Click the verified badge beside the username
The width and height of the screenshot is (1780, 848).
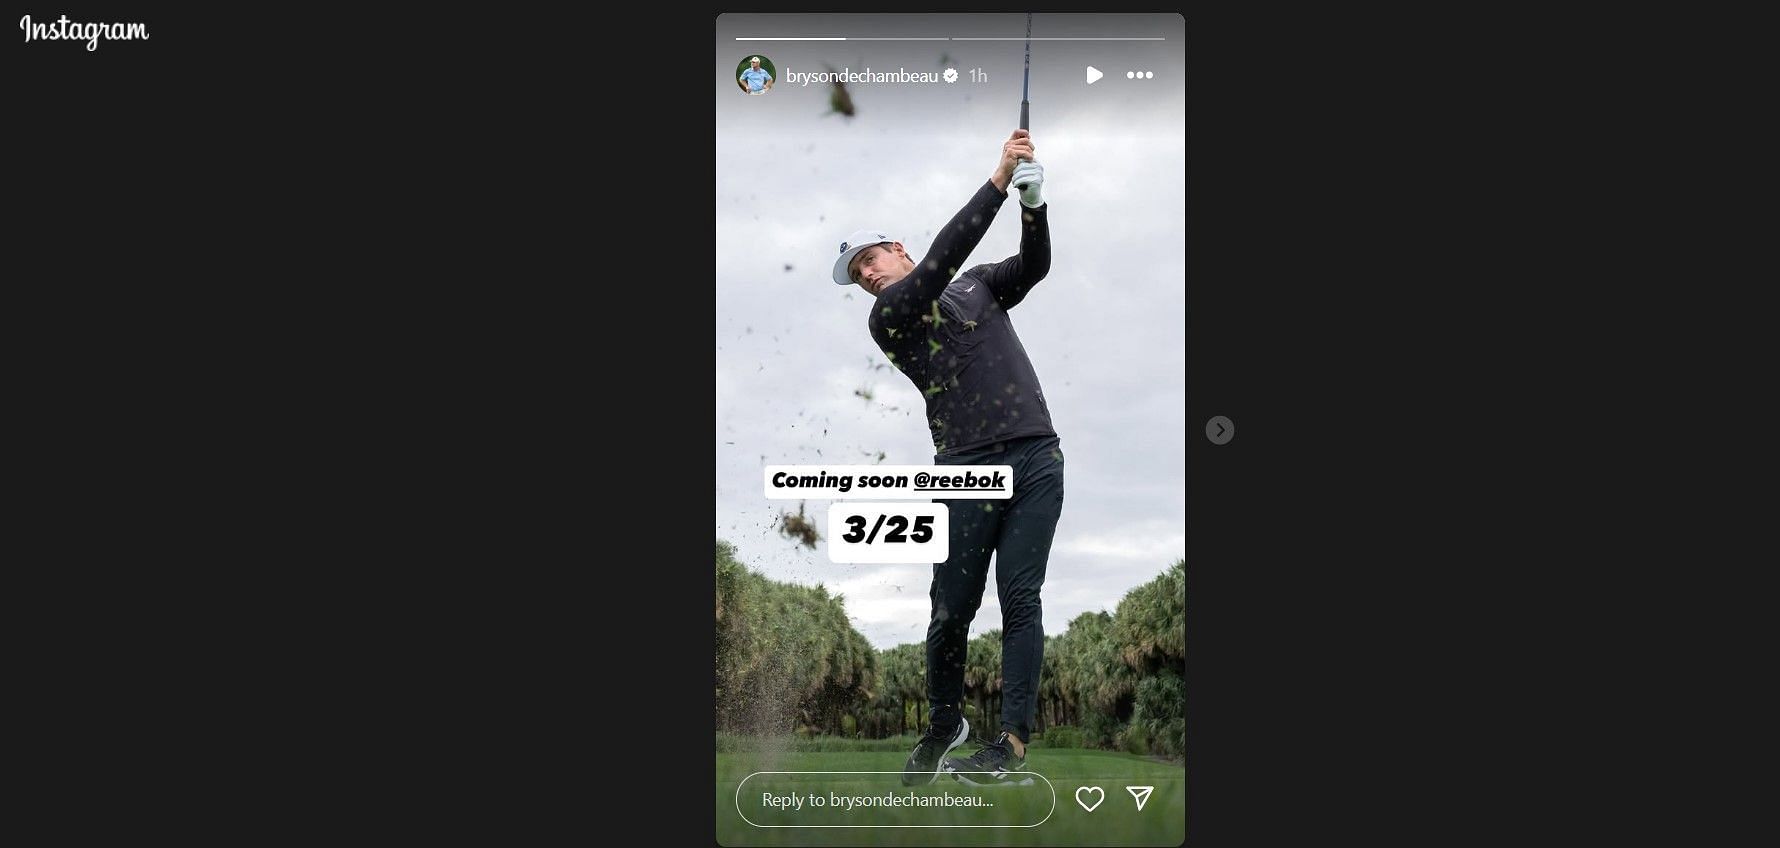[x=951, y=75]
